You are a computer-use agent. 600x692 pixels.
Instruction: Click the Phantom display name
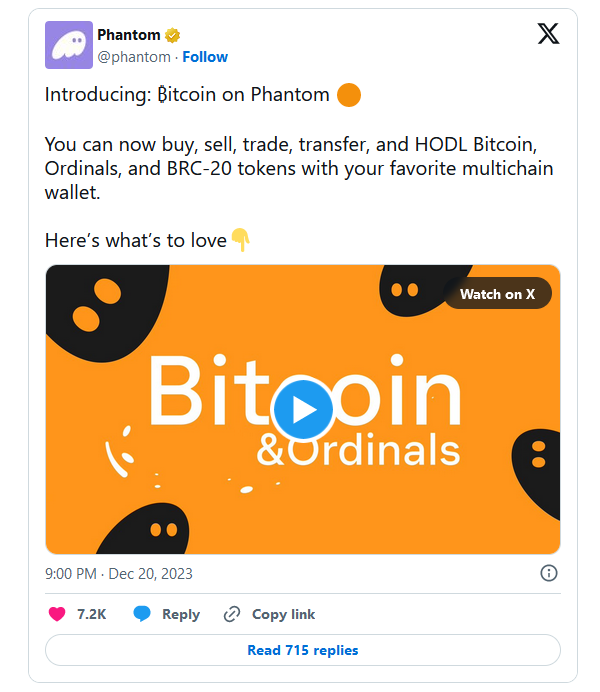click(x=129, y=36)
